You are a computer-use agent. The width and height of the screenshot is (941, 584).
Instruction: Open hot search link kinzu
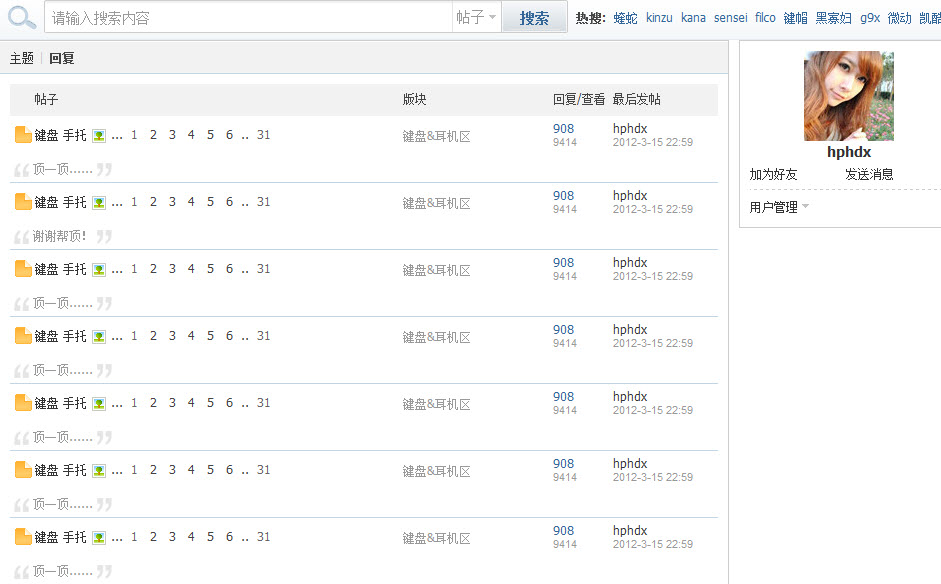[x=659, y=18]
